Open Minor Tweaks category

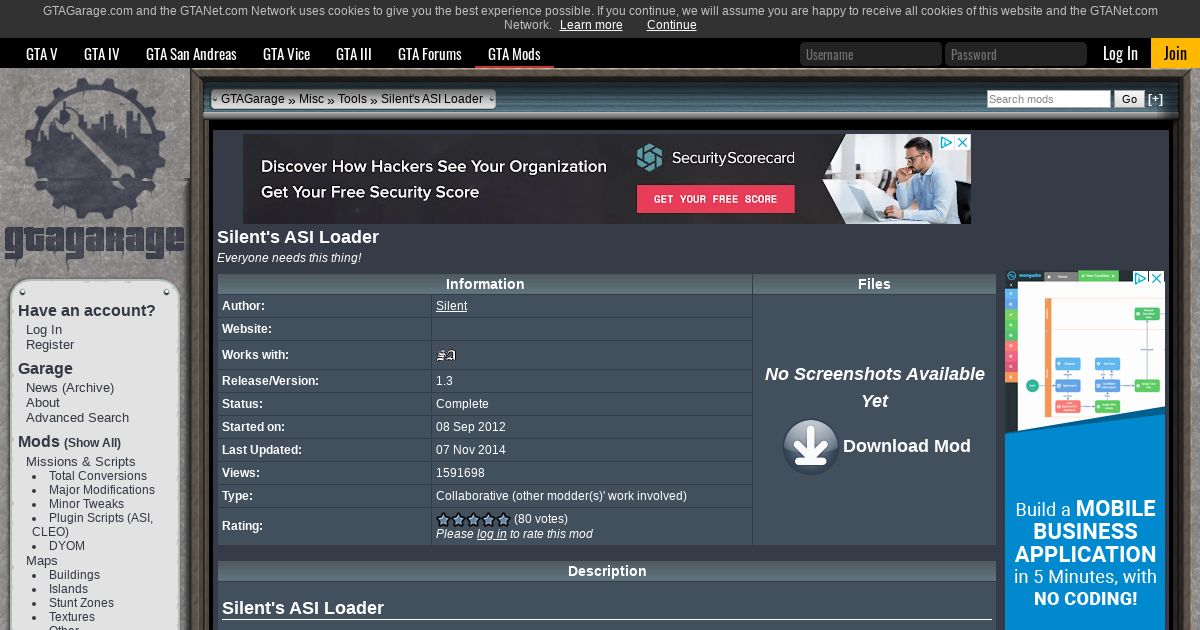click(87, 504)
